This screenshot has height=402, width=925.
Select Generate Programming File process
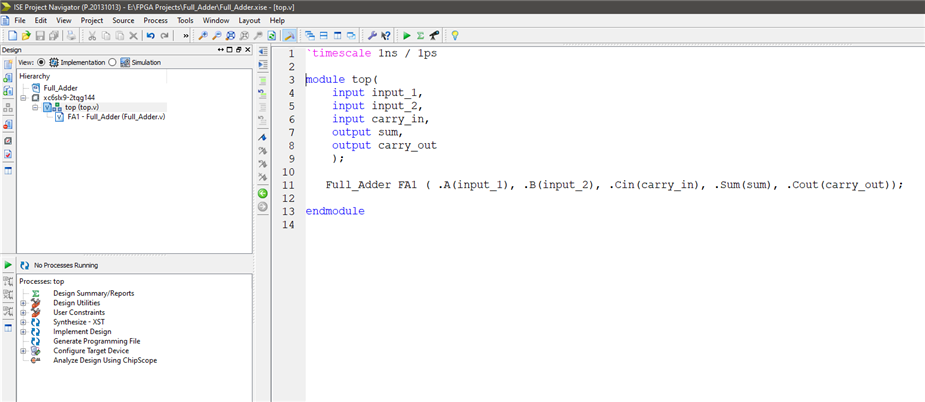point(96,341)
